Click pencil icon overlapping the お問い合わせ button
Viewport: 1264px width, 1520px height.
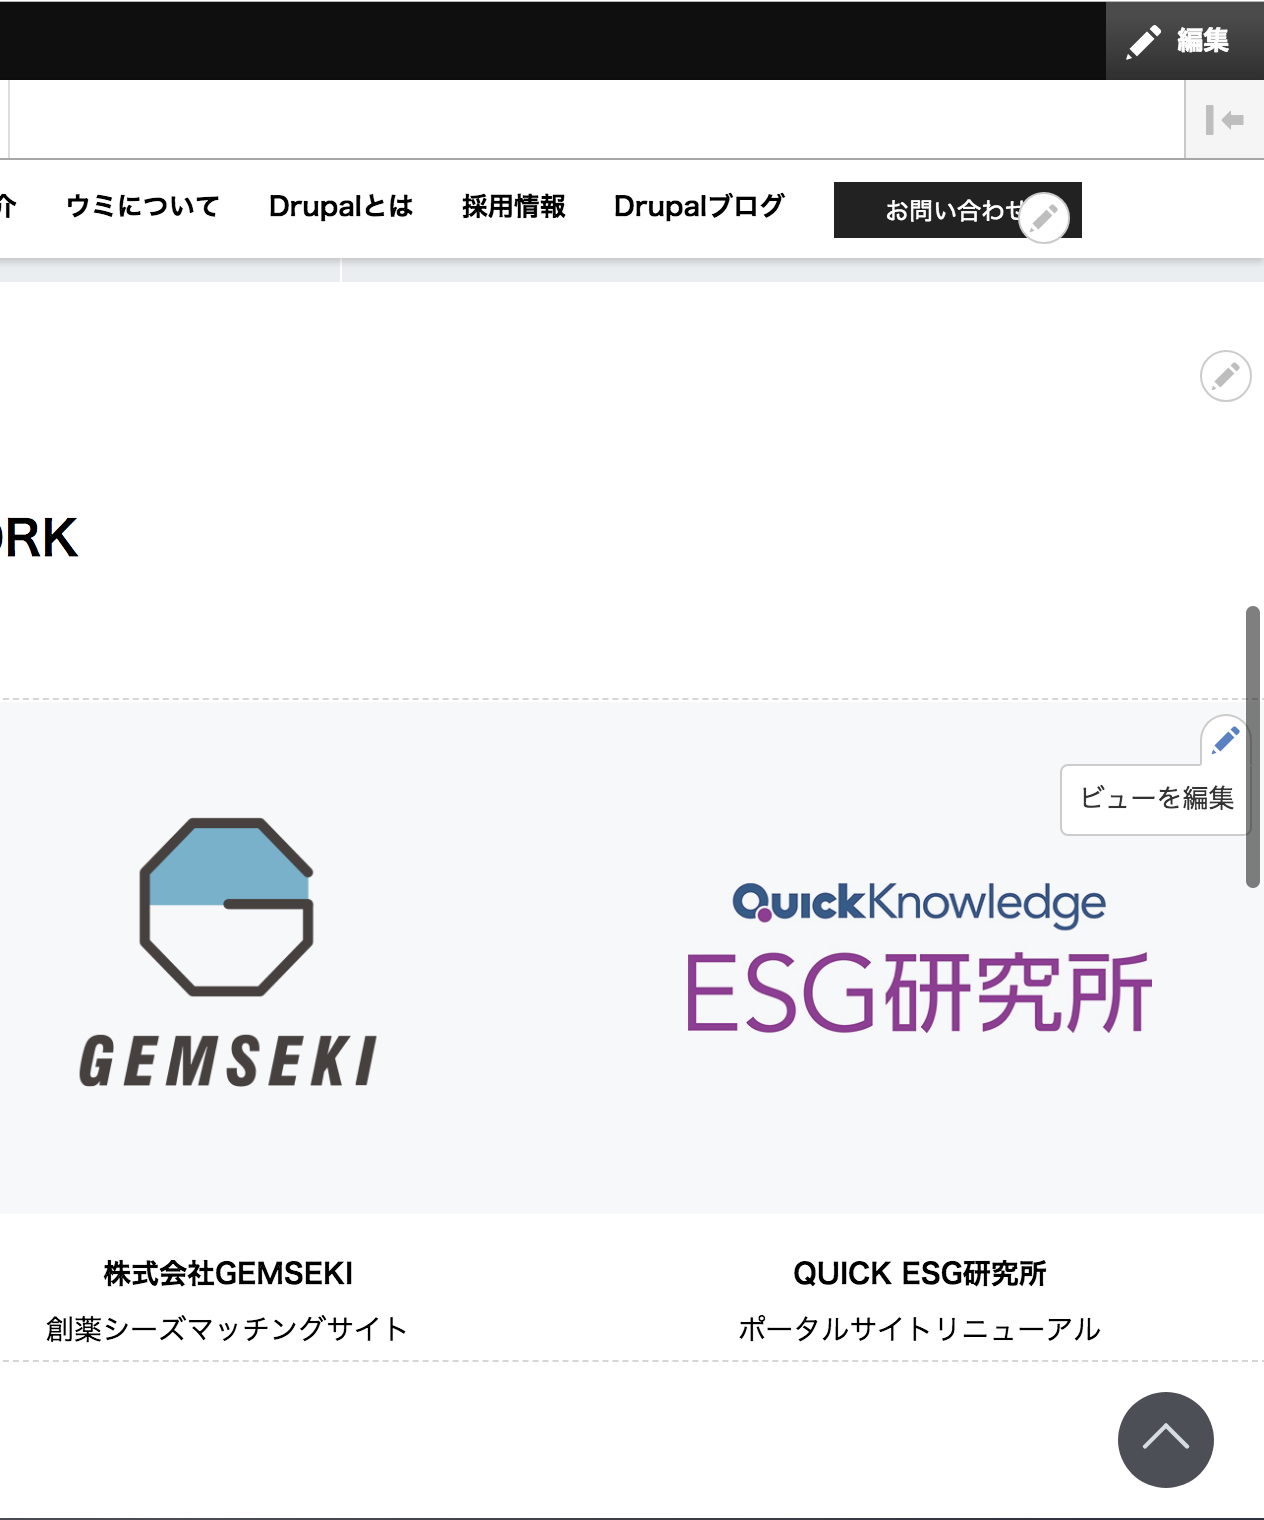click(1044, 217)
